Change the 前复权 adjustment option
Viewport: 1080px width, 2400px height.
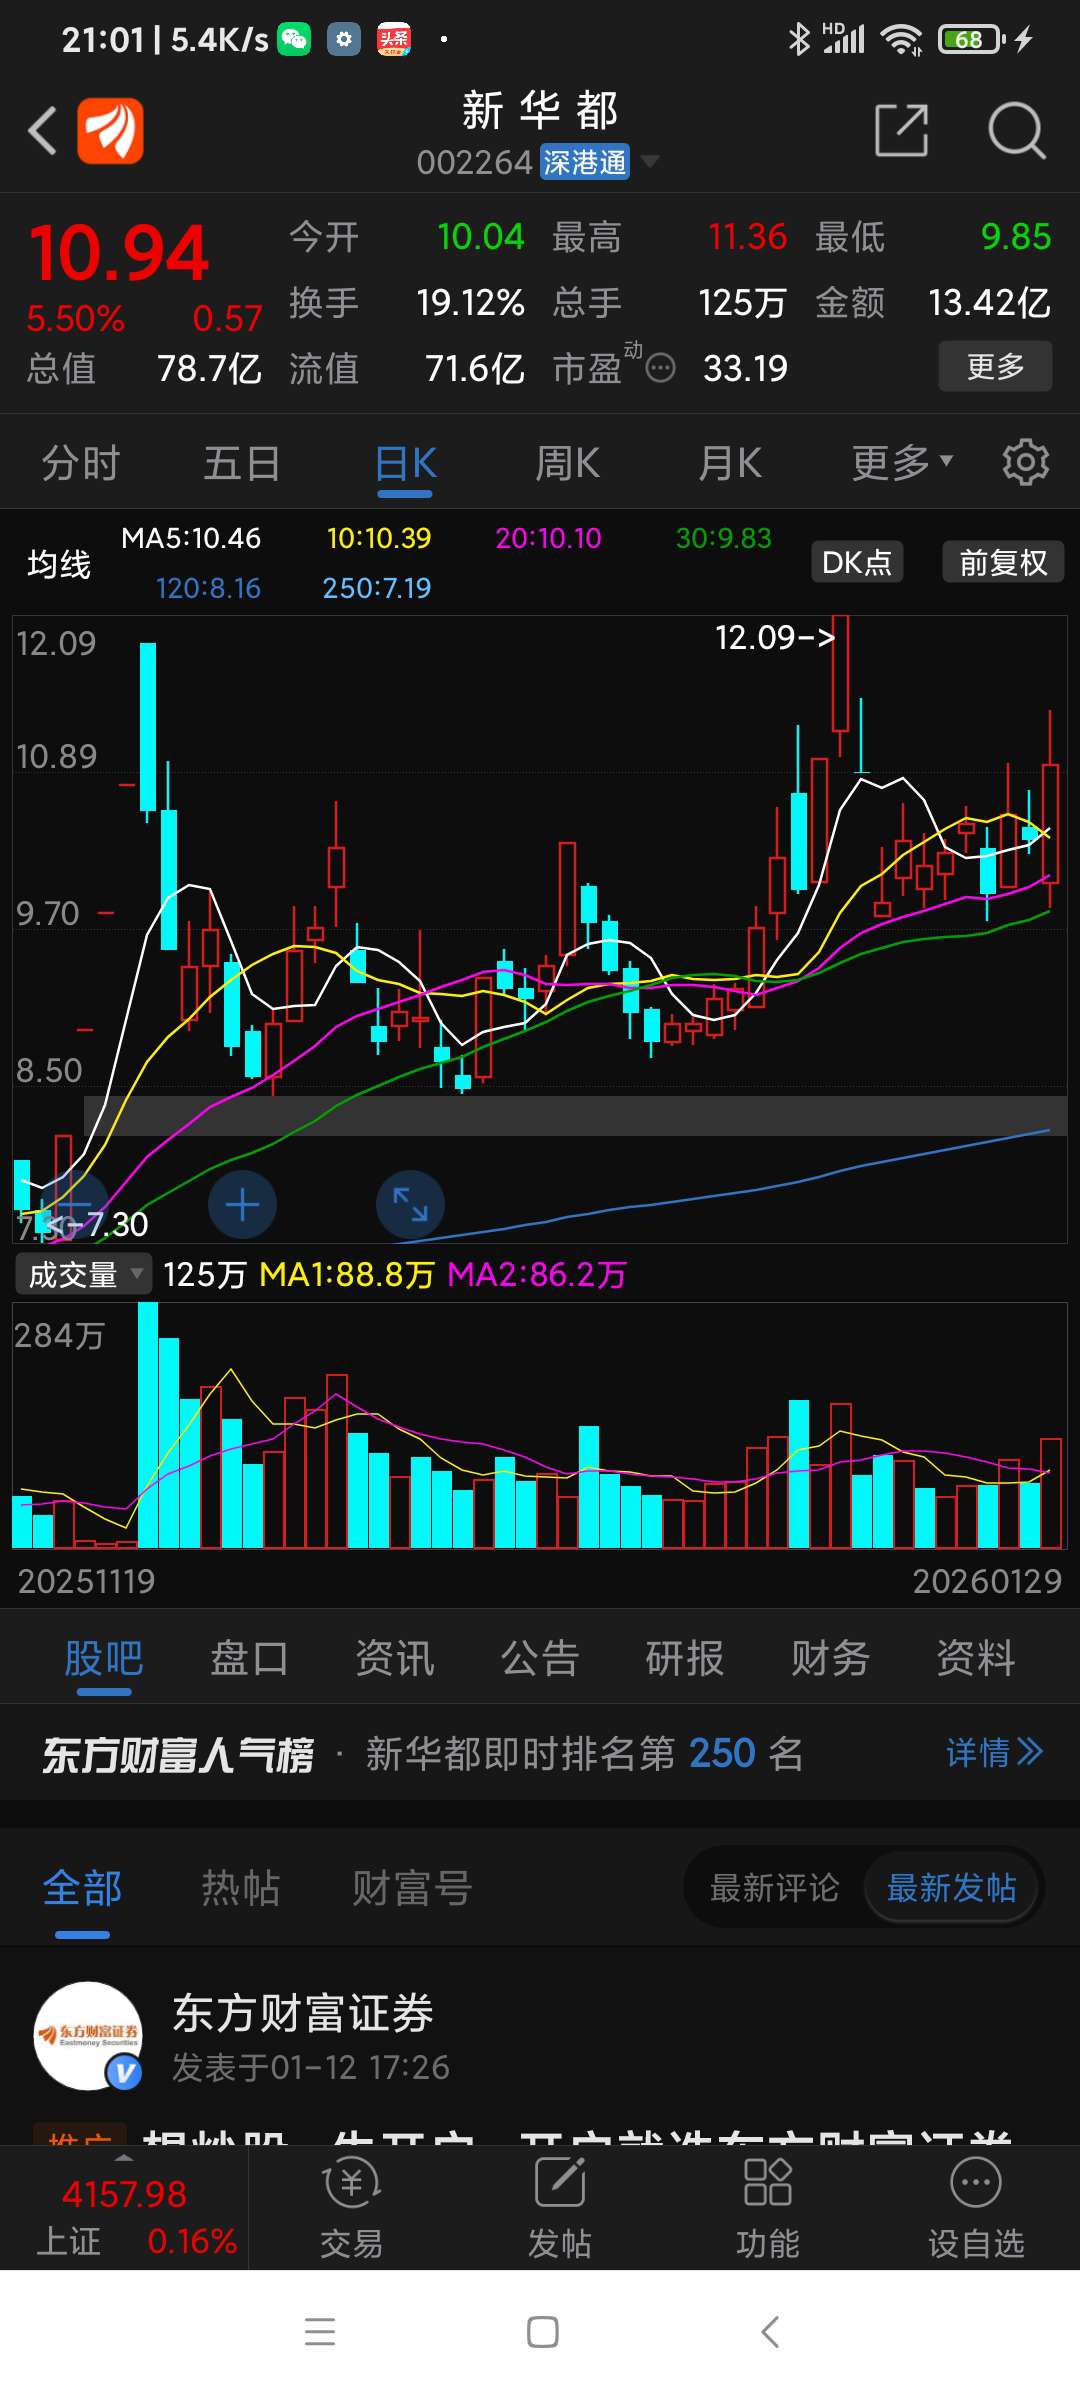pyautogui.click(x=1003, y=562)
